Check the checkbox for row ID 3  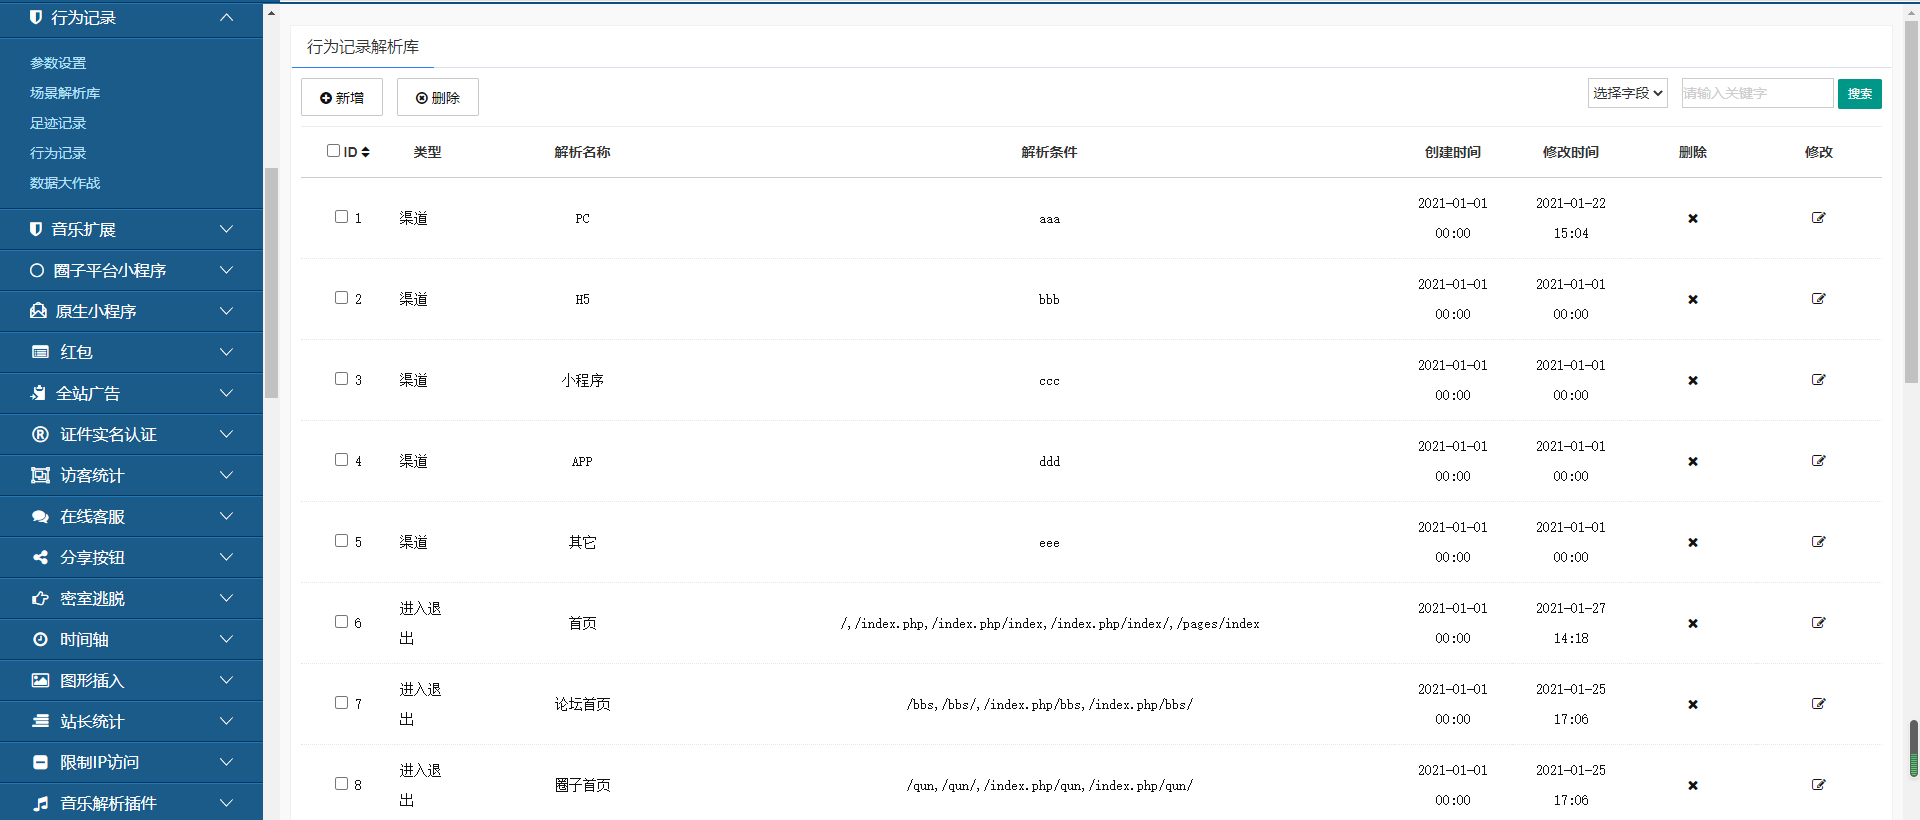pyautogui.click(x=341, y=379)
